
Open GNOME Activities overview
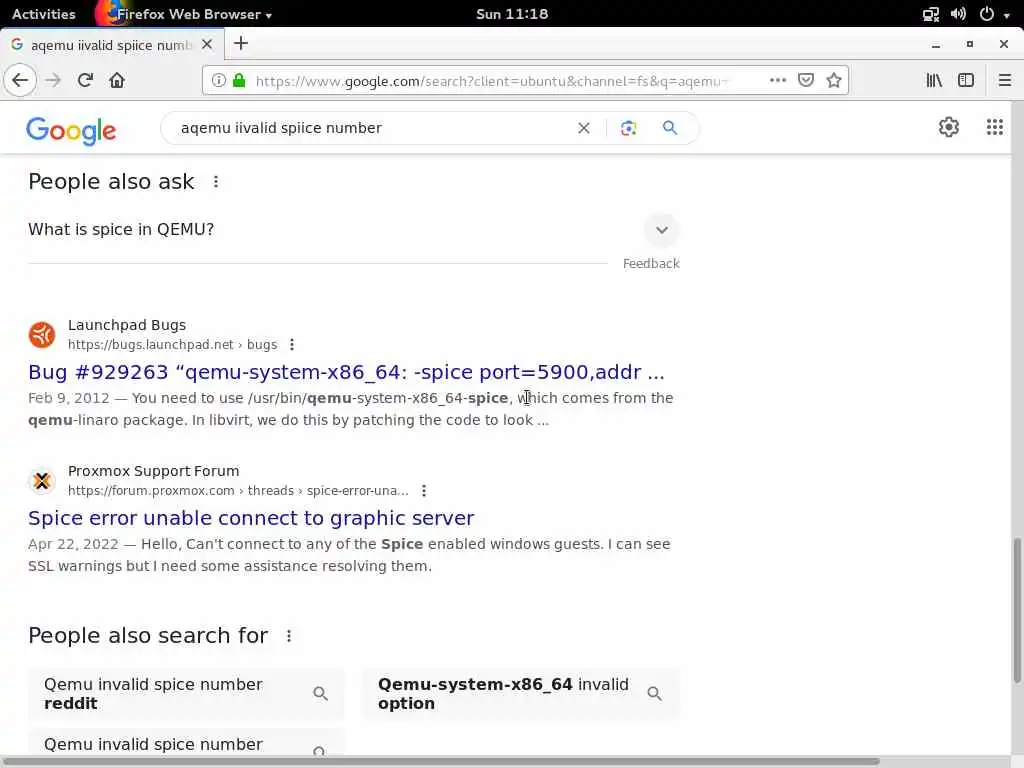point(44,14)
